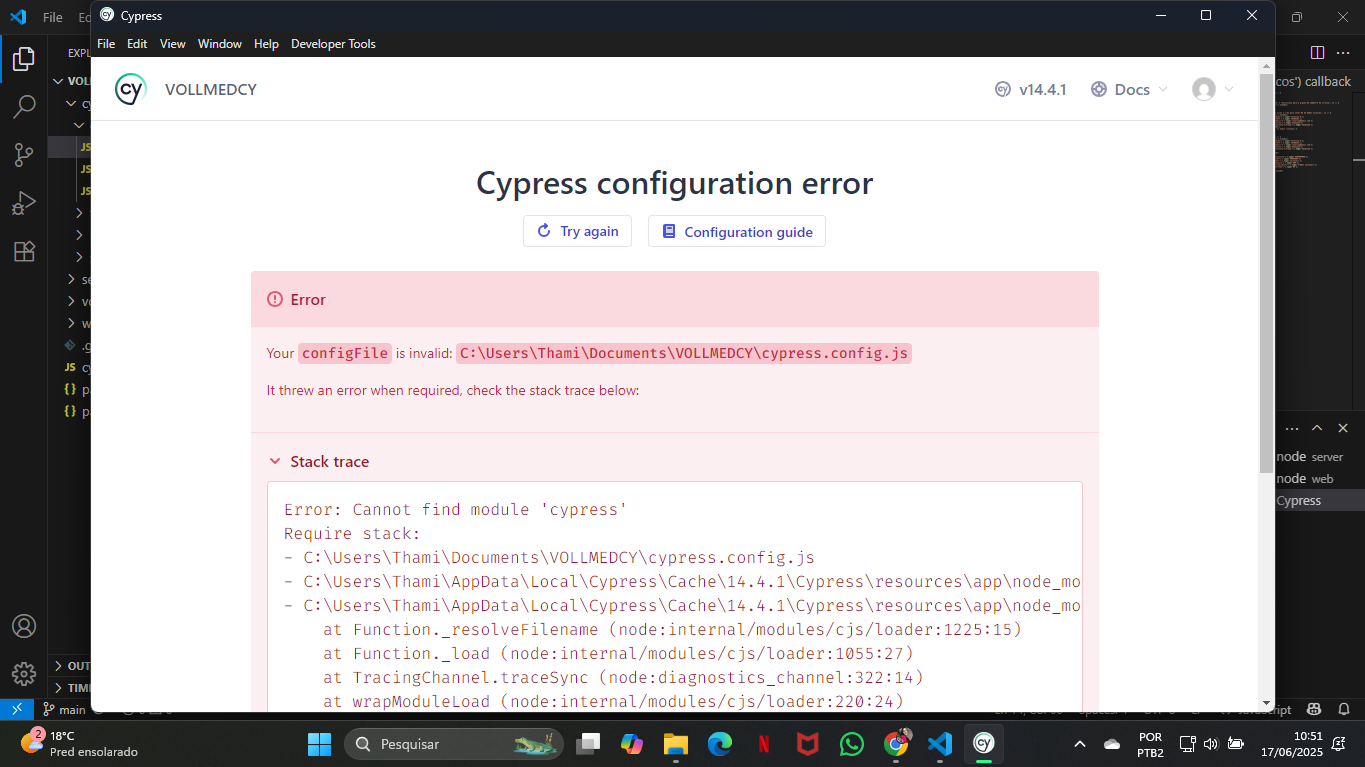
Task: Open VS Code Extensions icon
Action: point(24,251)
